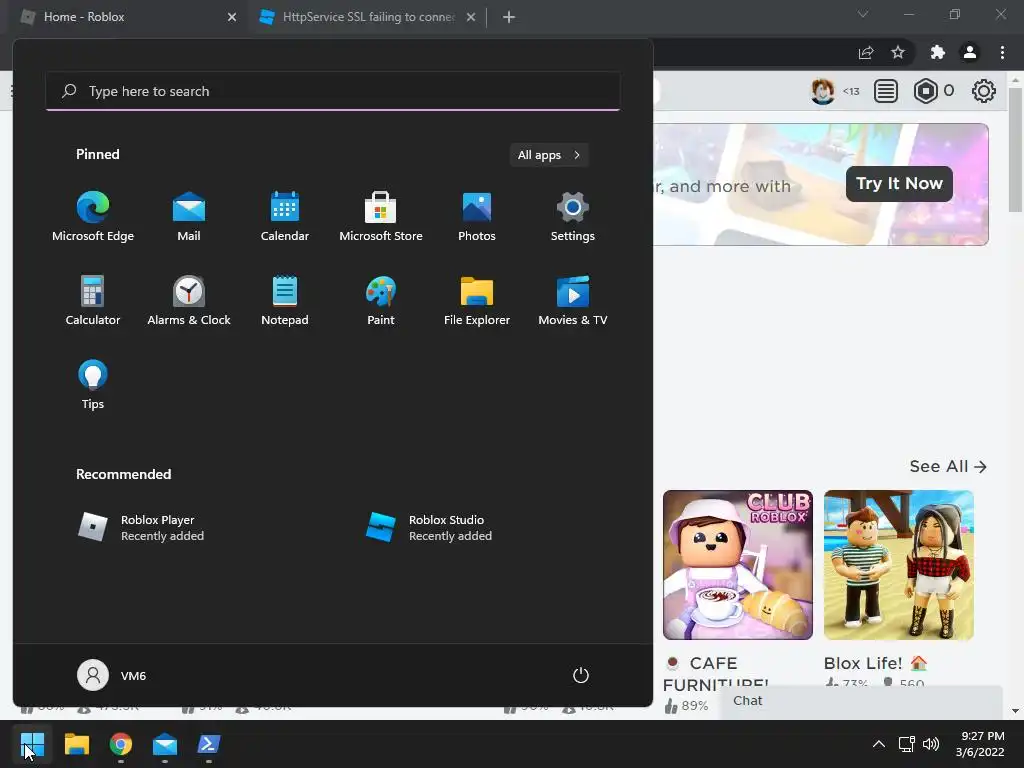
Task: Open Roblox notifications feed icon
Action: tap(886, 91)
